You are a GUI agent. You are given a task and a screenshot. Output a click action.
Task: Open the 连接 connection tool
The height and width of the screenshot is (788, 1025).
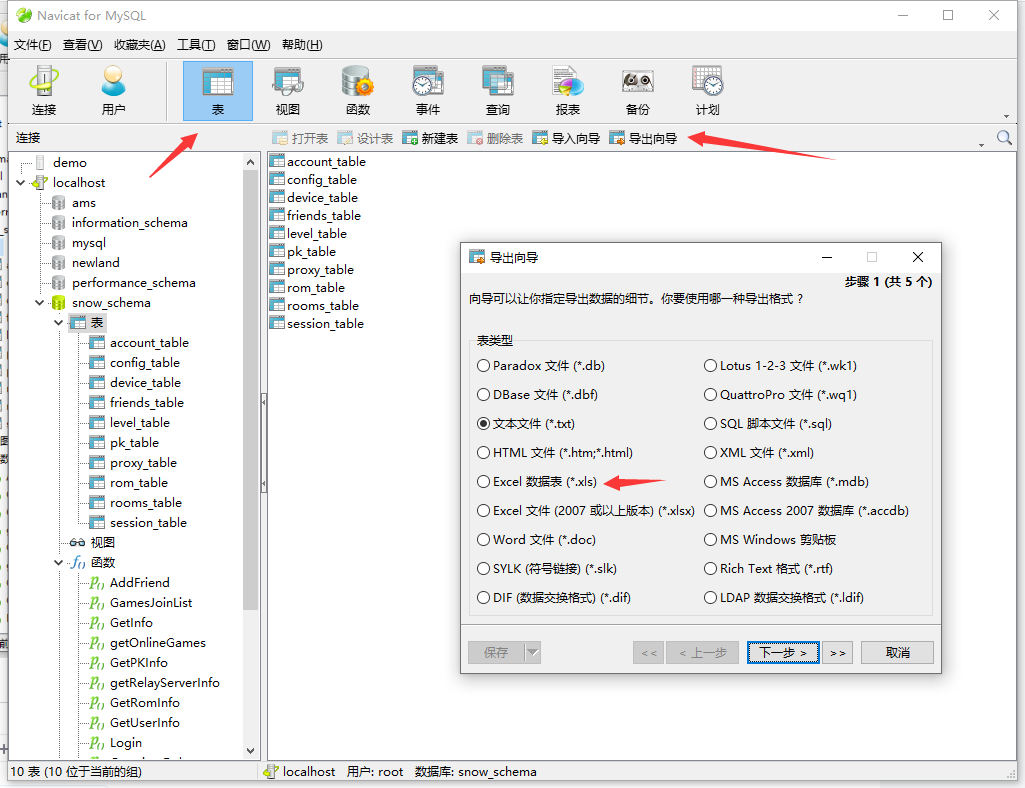pos(44,91)
